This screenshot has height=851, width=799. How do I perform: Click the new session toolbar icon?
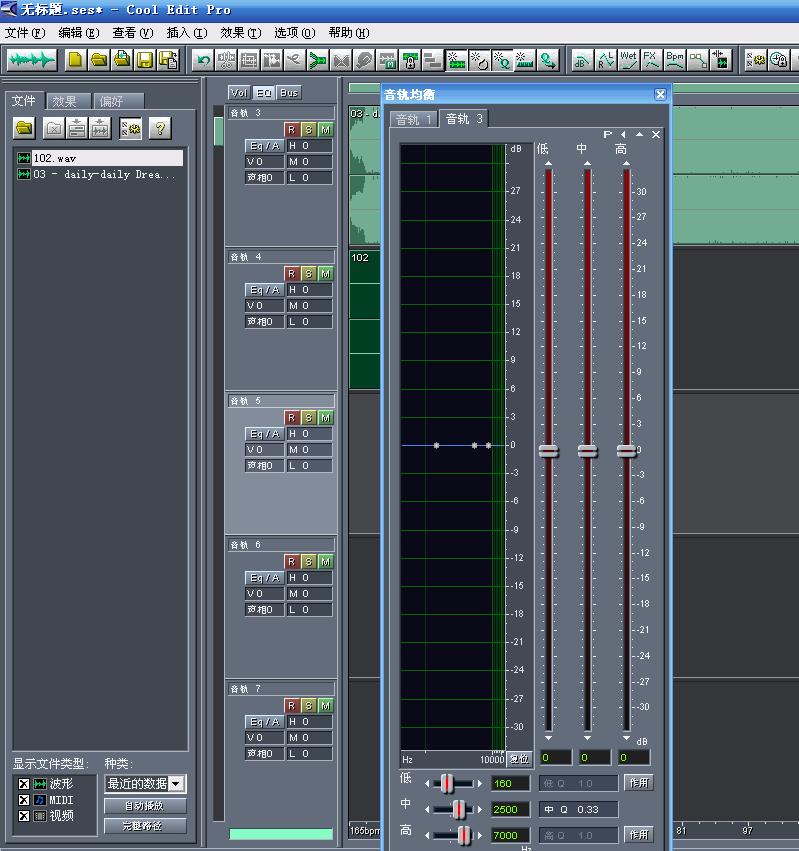[x=75, y=60]
